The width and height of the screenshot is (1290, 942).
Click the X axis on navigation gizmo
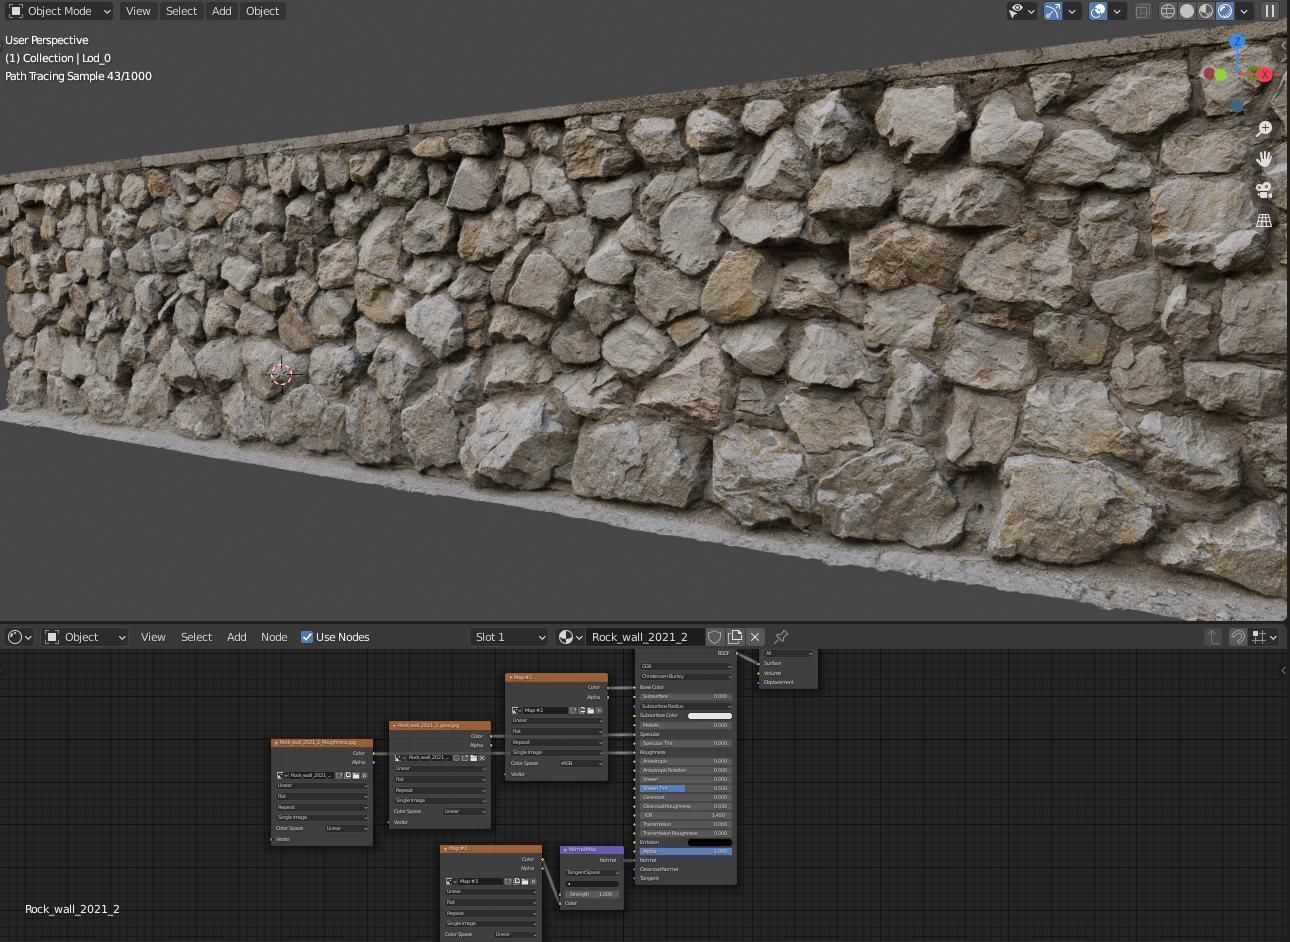(1265, 74)
